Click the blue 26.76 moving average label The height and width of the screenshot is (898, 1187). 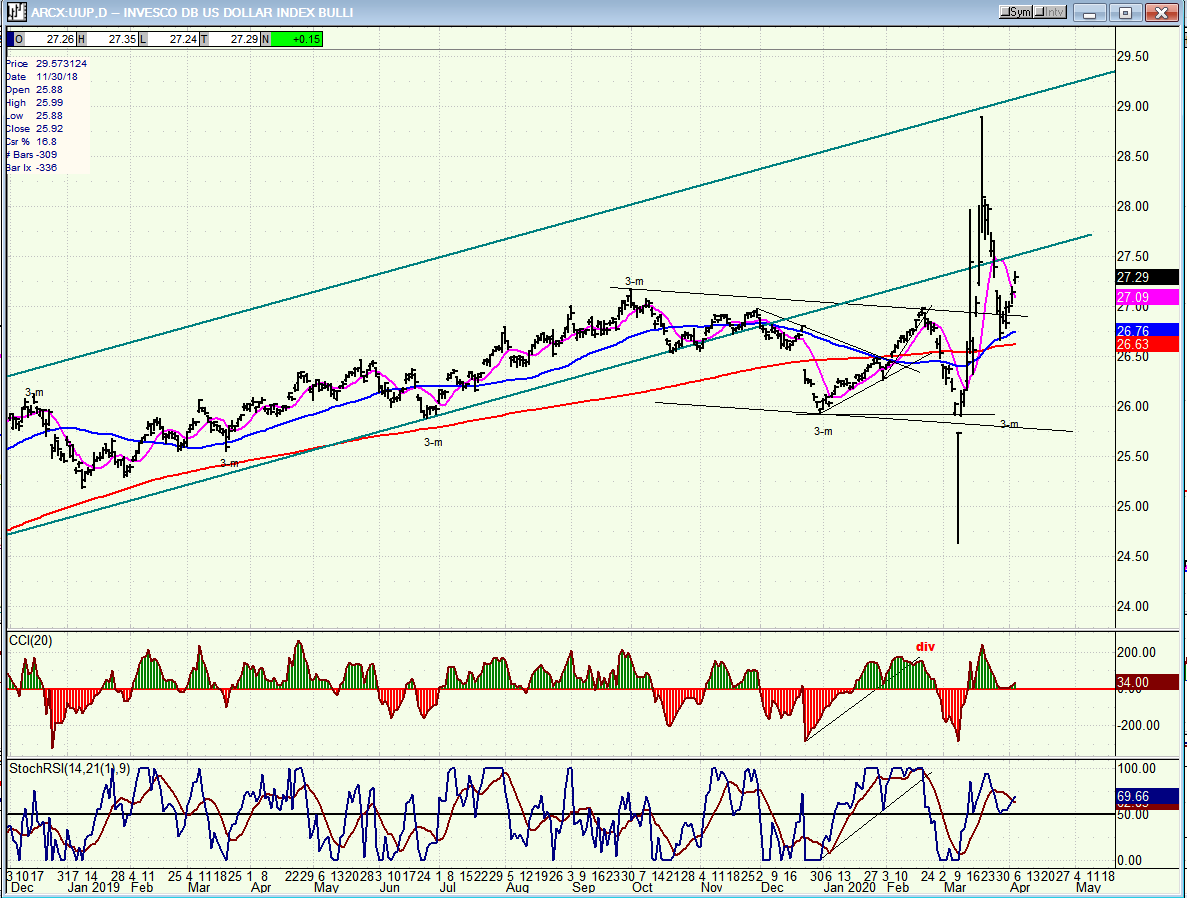click(x=1139, y=329)
